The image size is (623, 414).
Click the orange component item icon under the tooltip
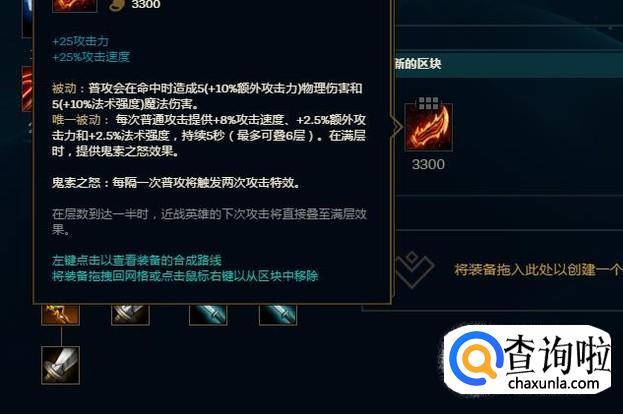coord(60,315)
